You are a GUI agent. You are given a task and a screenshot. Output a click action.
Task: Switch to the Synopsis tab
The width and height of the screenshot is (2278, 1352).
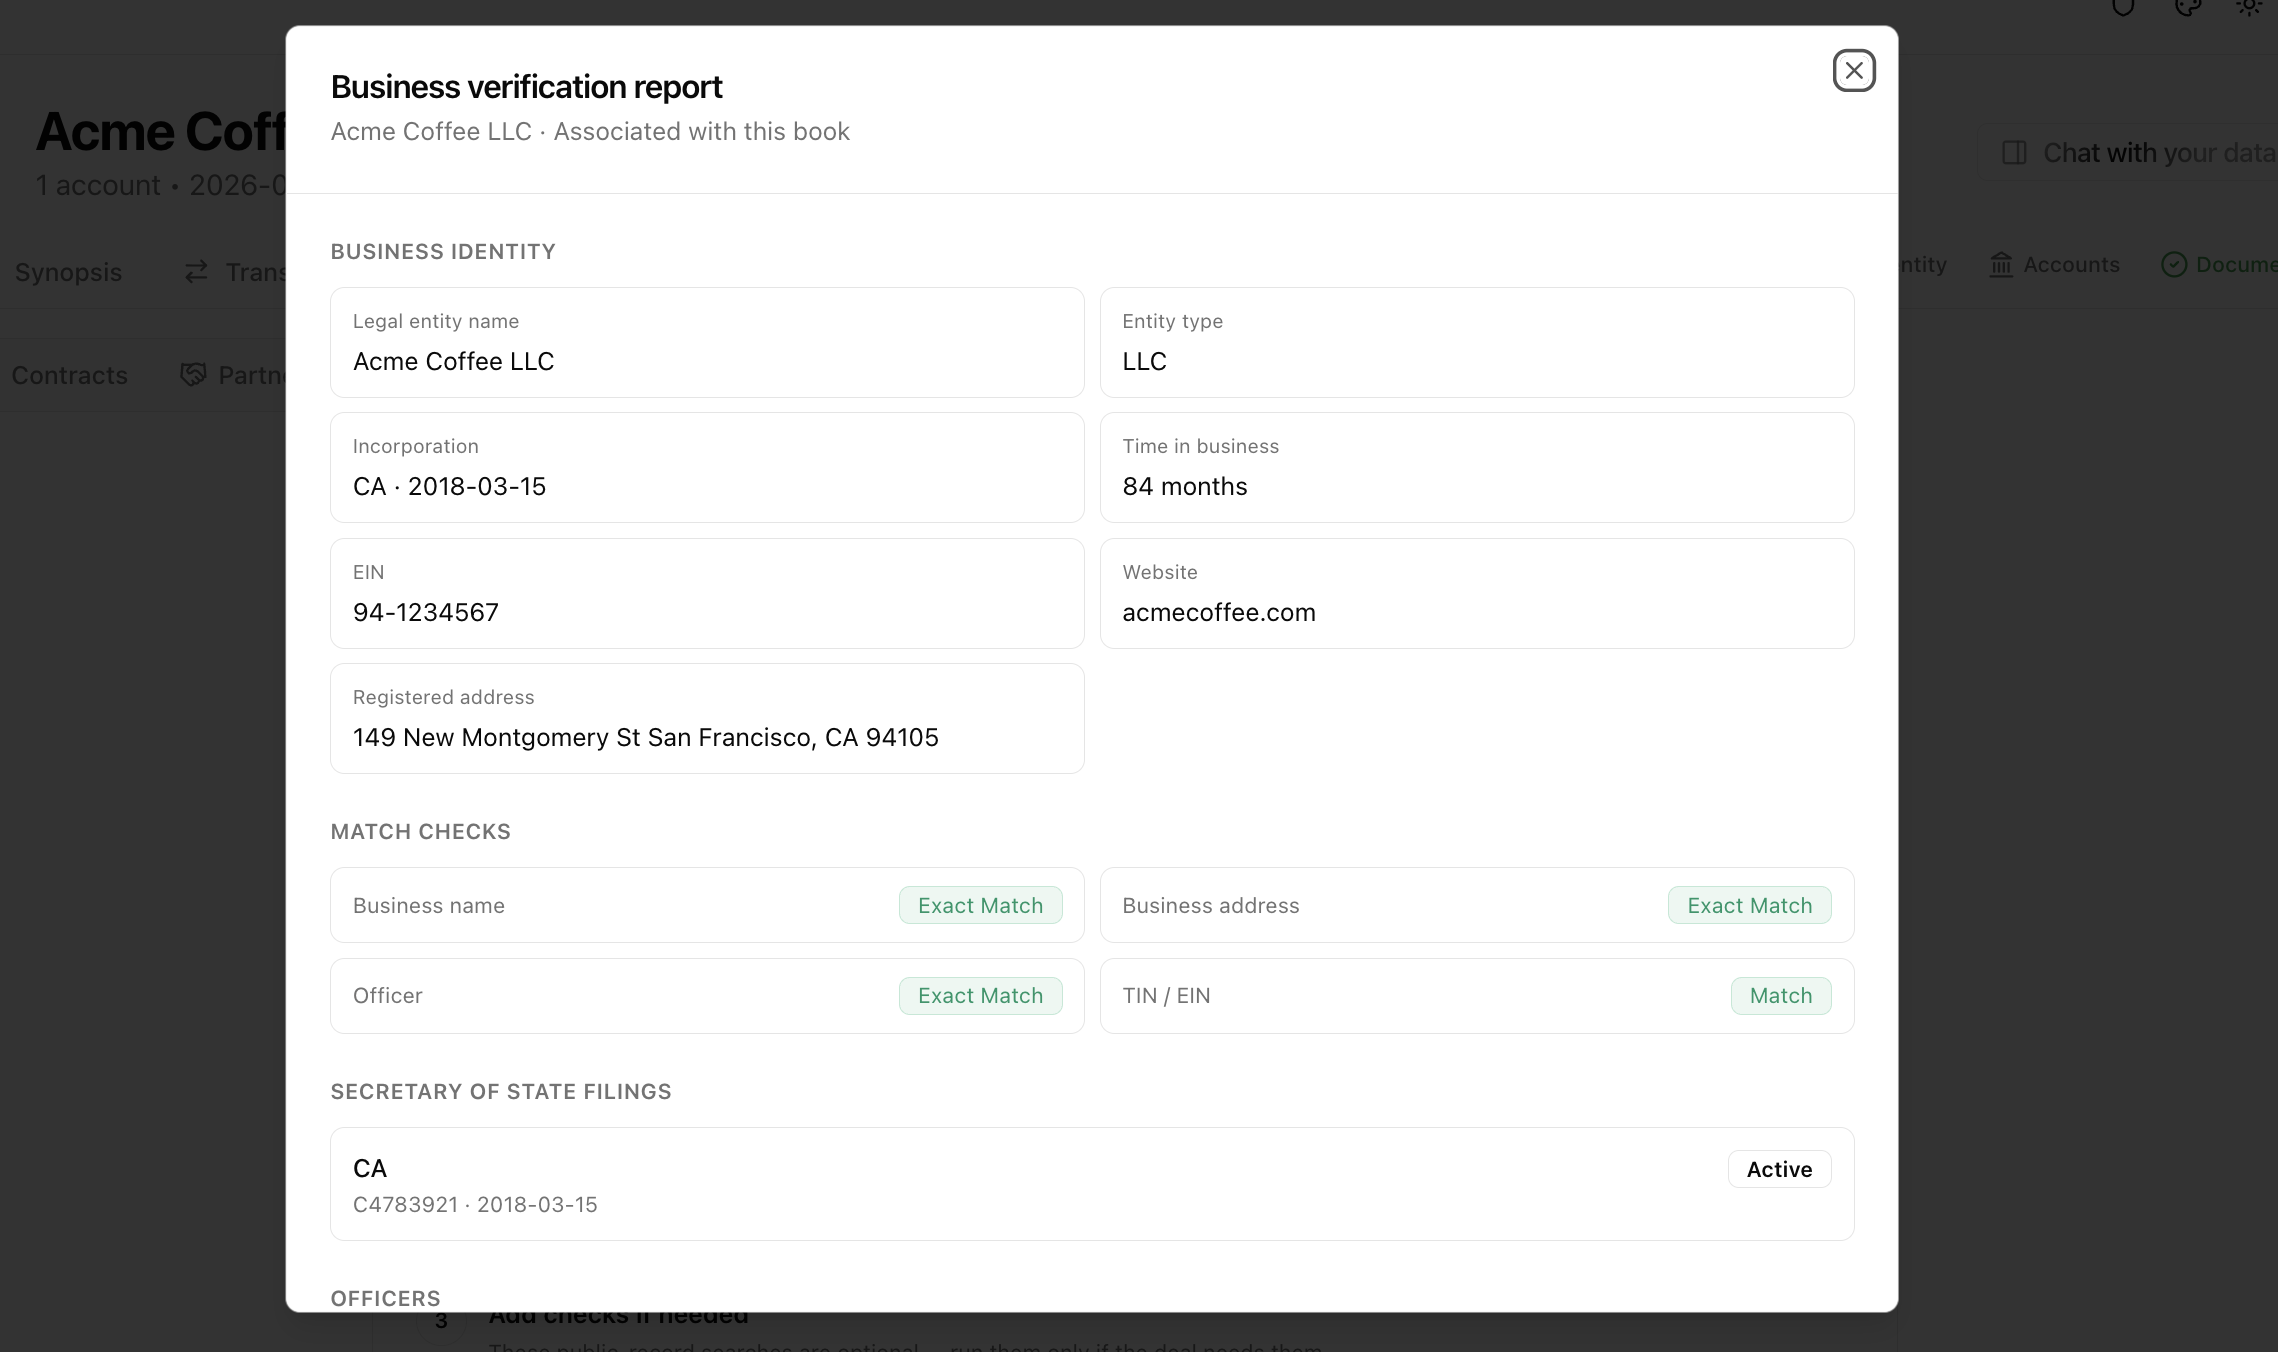[x=68, y=272]
